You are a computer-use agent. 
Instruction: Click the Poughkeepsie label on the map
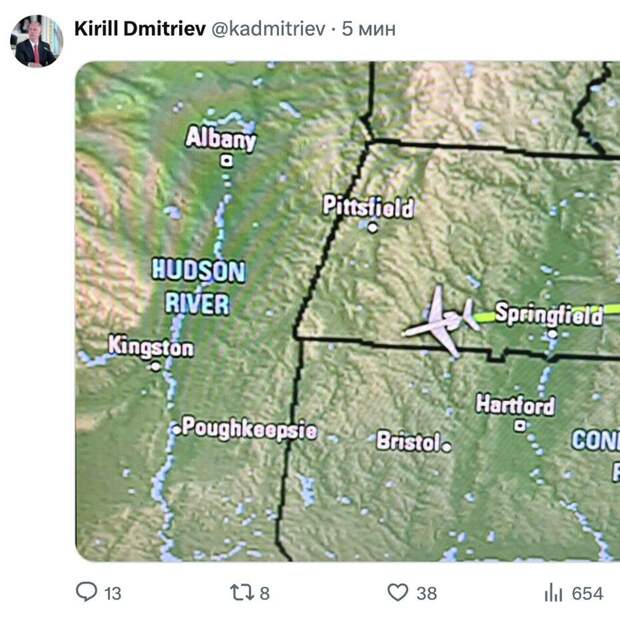(x=249, y=430)
